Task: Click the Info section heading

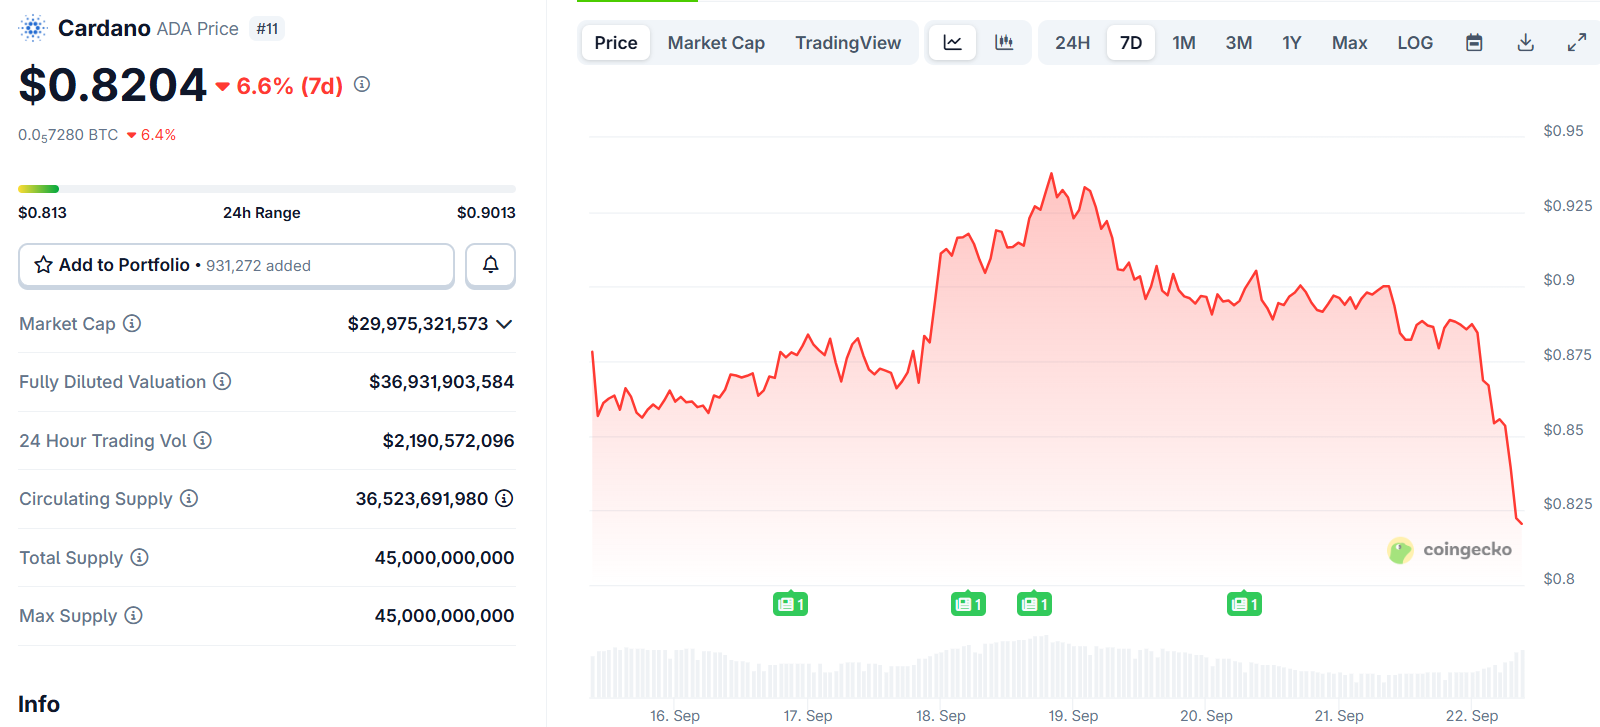Action: 39,704
